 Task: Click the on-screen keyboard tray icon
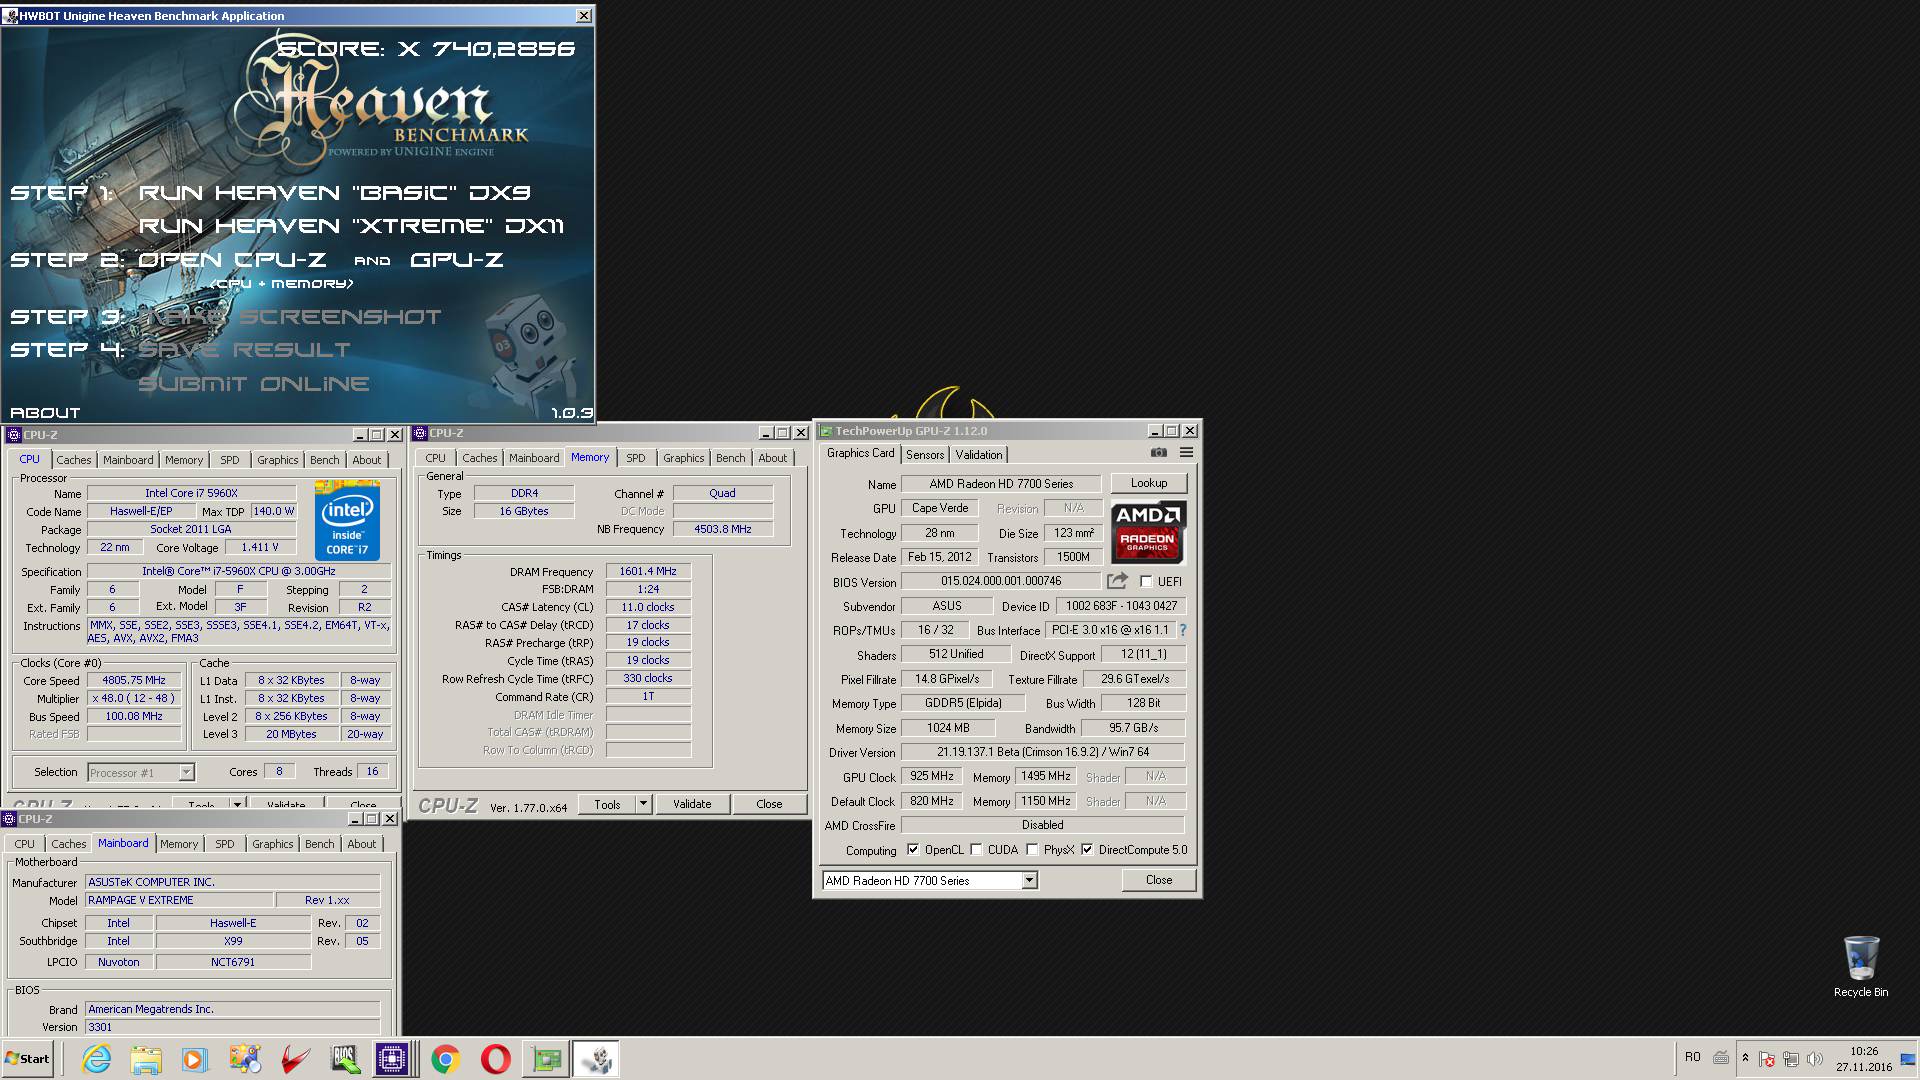click(1721, 1058)
